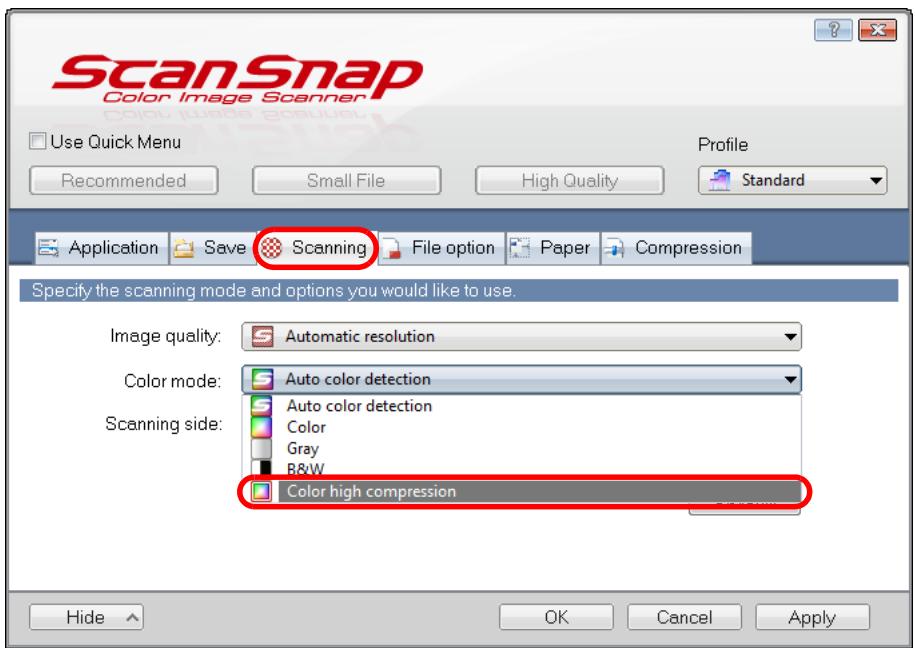Click the B&W option icon

point(261,469)
